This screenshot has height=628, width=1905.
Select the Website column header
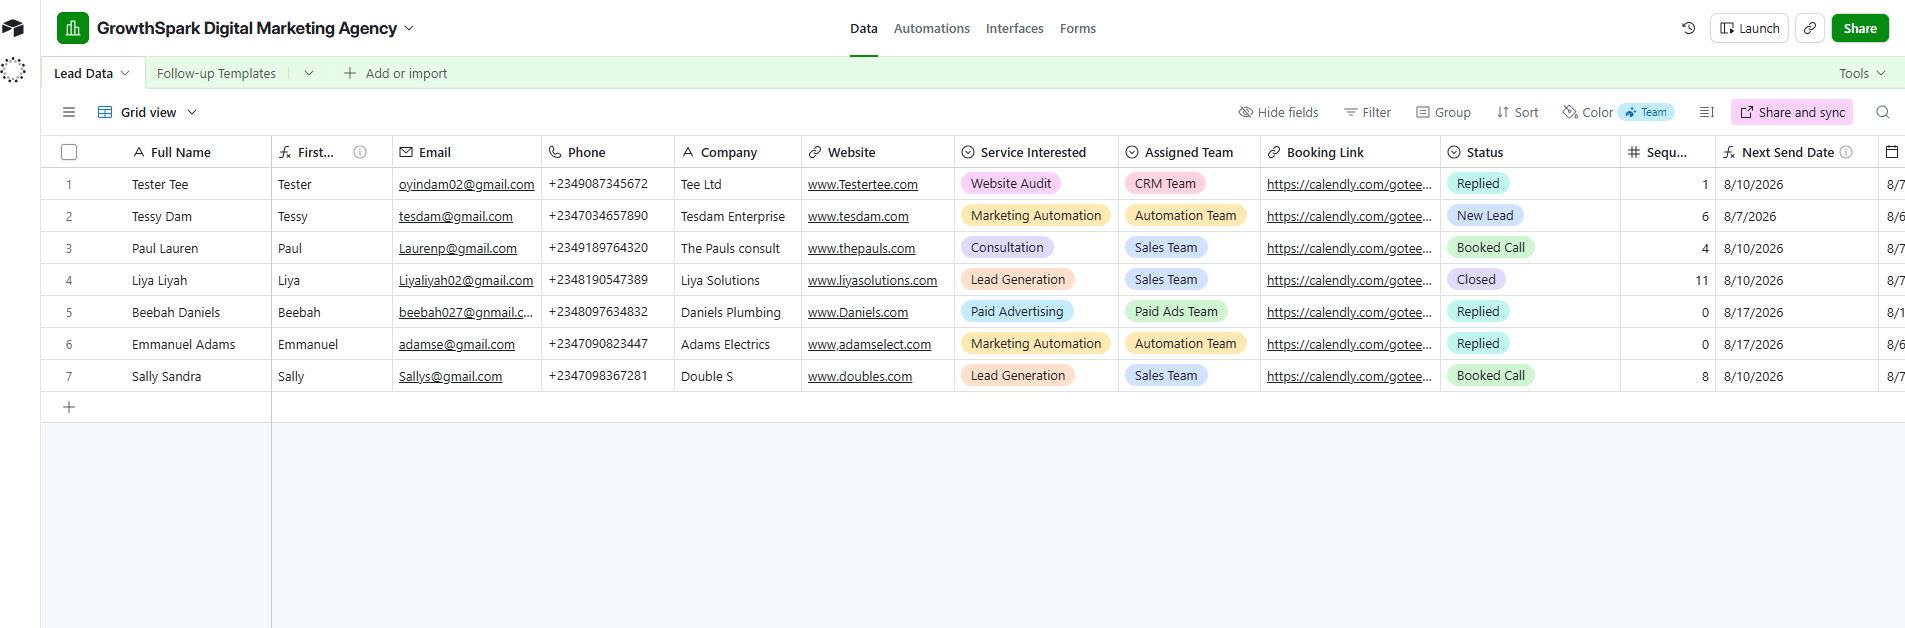point(878,152)
